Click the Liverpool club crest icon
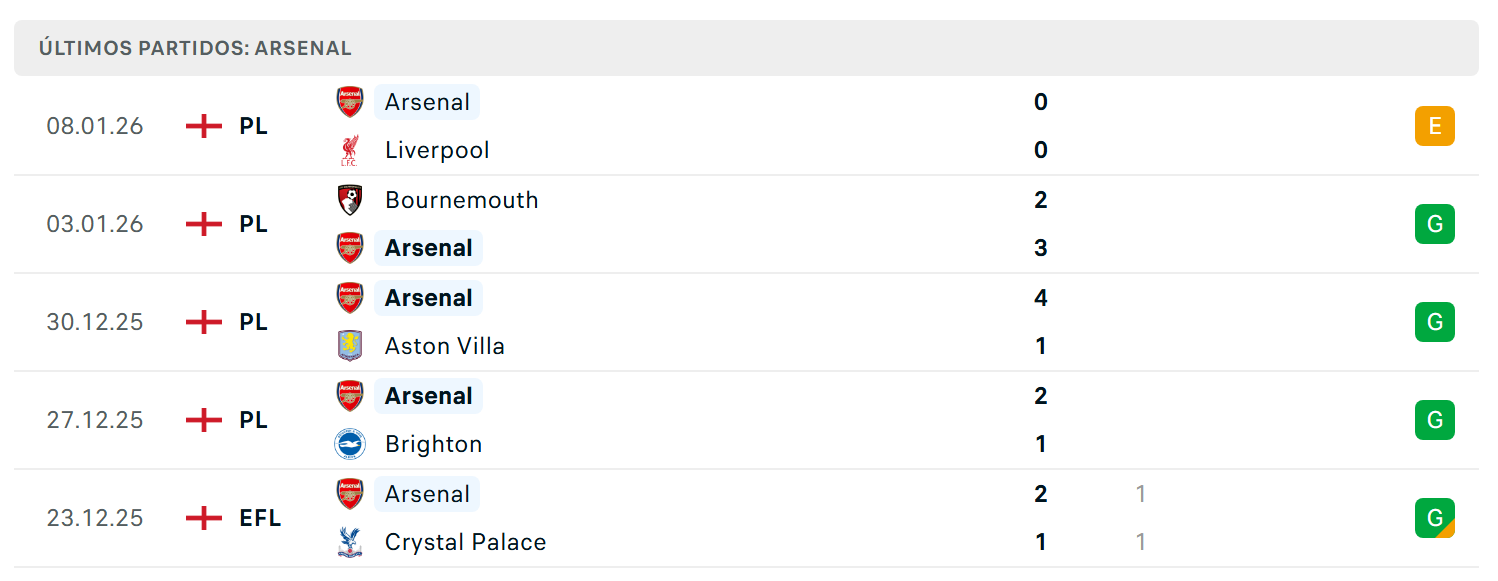The height and width of the screenshot is (581, 1498). click(x=349, y=150)
